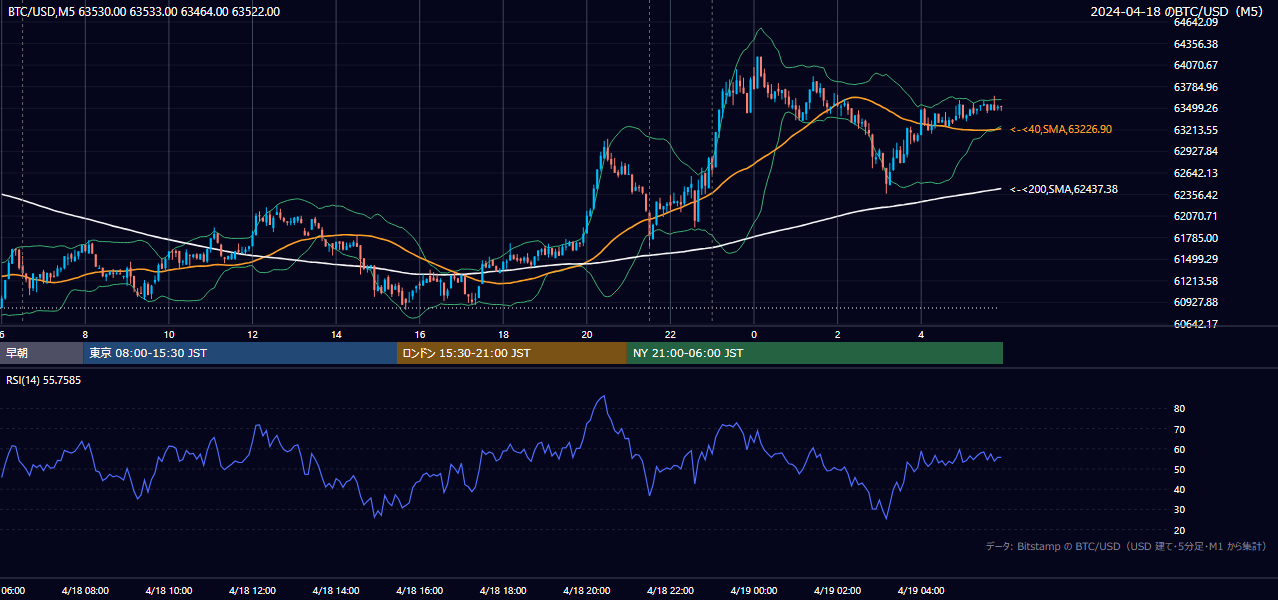
Task: Click price axis value 64642.09
Action: 1195,22
